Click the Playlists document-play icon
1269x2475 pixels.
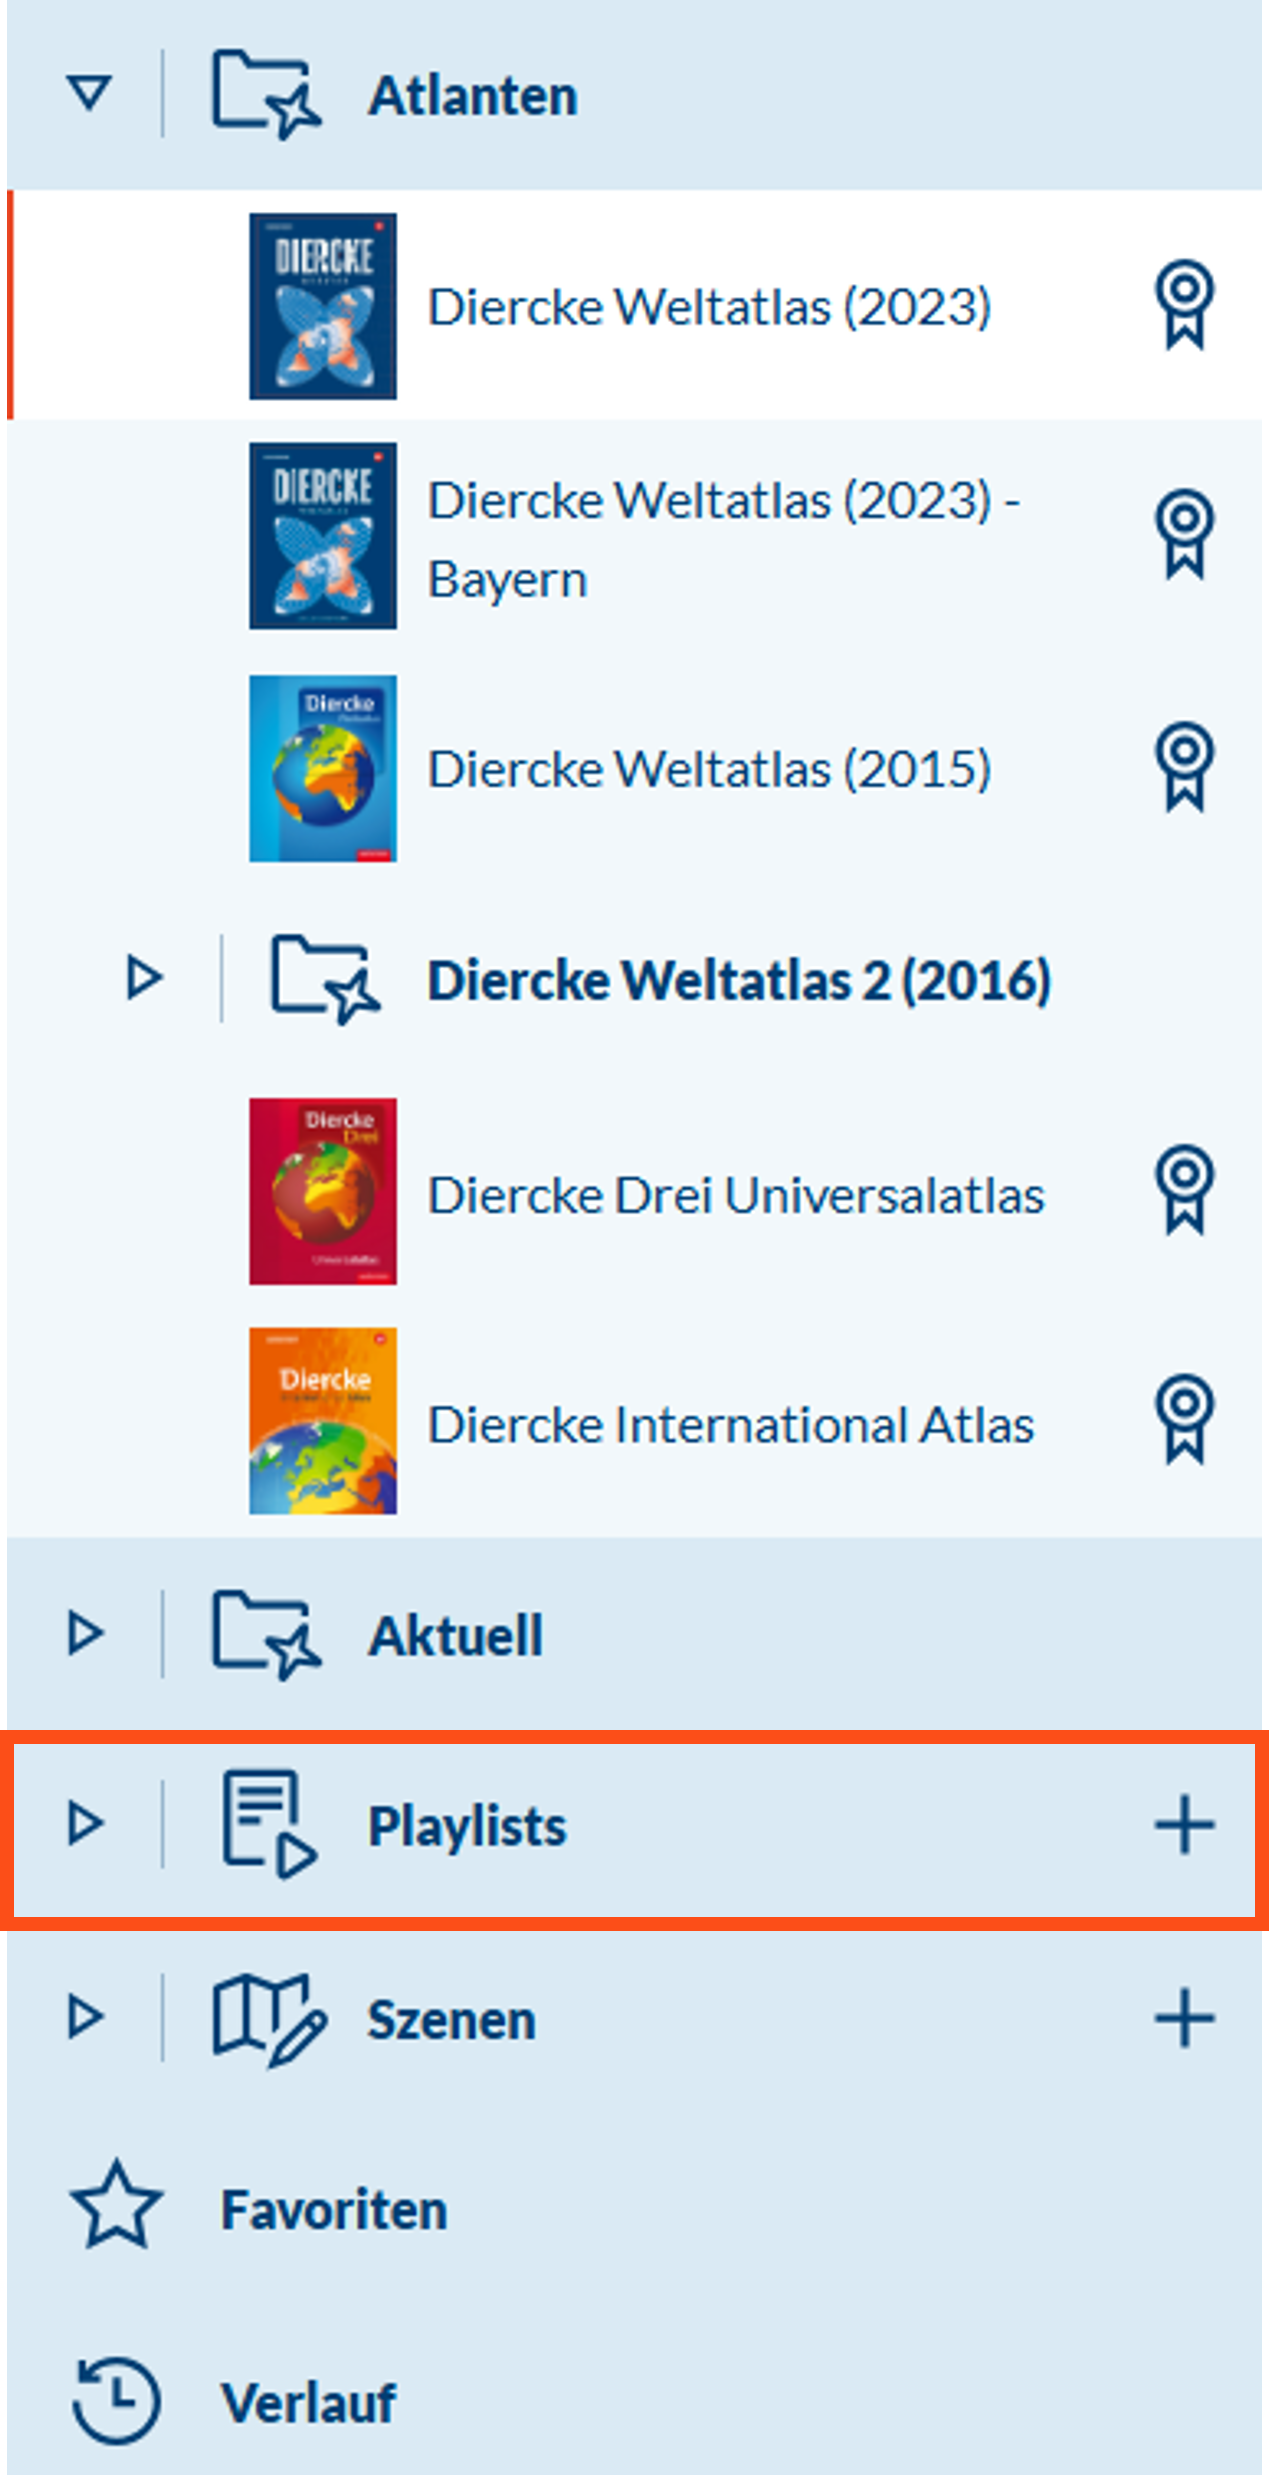click(269, 1824)
